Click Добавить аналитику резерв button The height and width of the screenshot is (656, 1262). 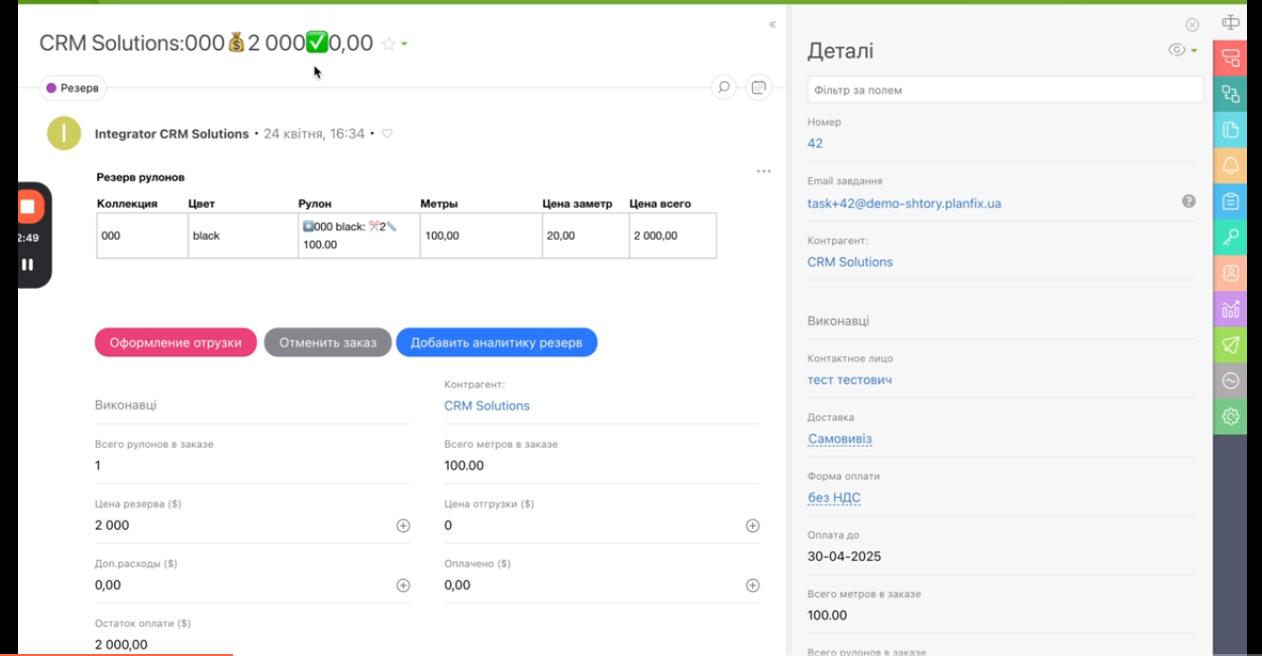[x=496, y=342]
